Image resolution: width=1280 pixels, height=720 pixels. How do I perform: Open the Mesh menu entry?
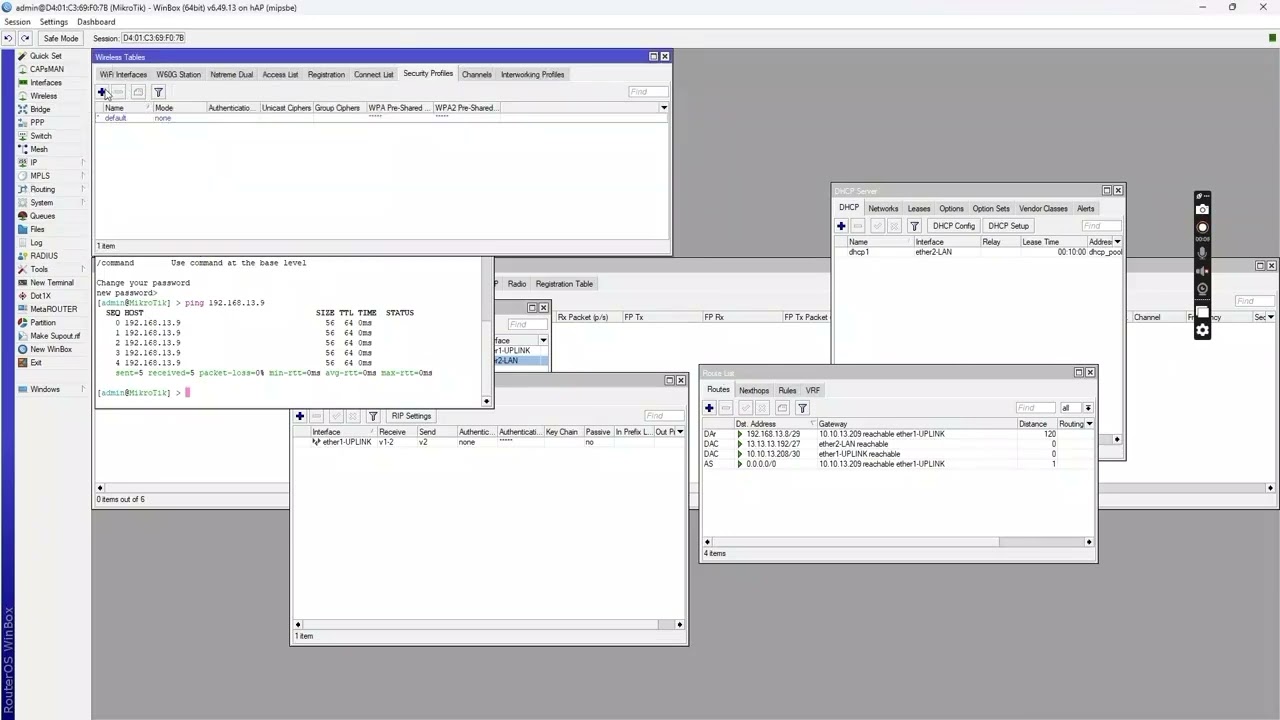pyautogui.click(x=38, y=149)
